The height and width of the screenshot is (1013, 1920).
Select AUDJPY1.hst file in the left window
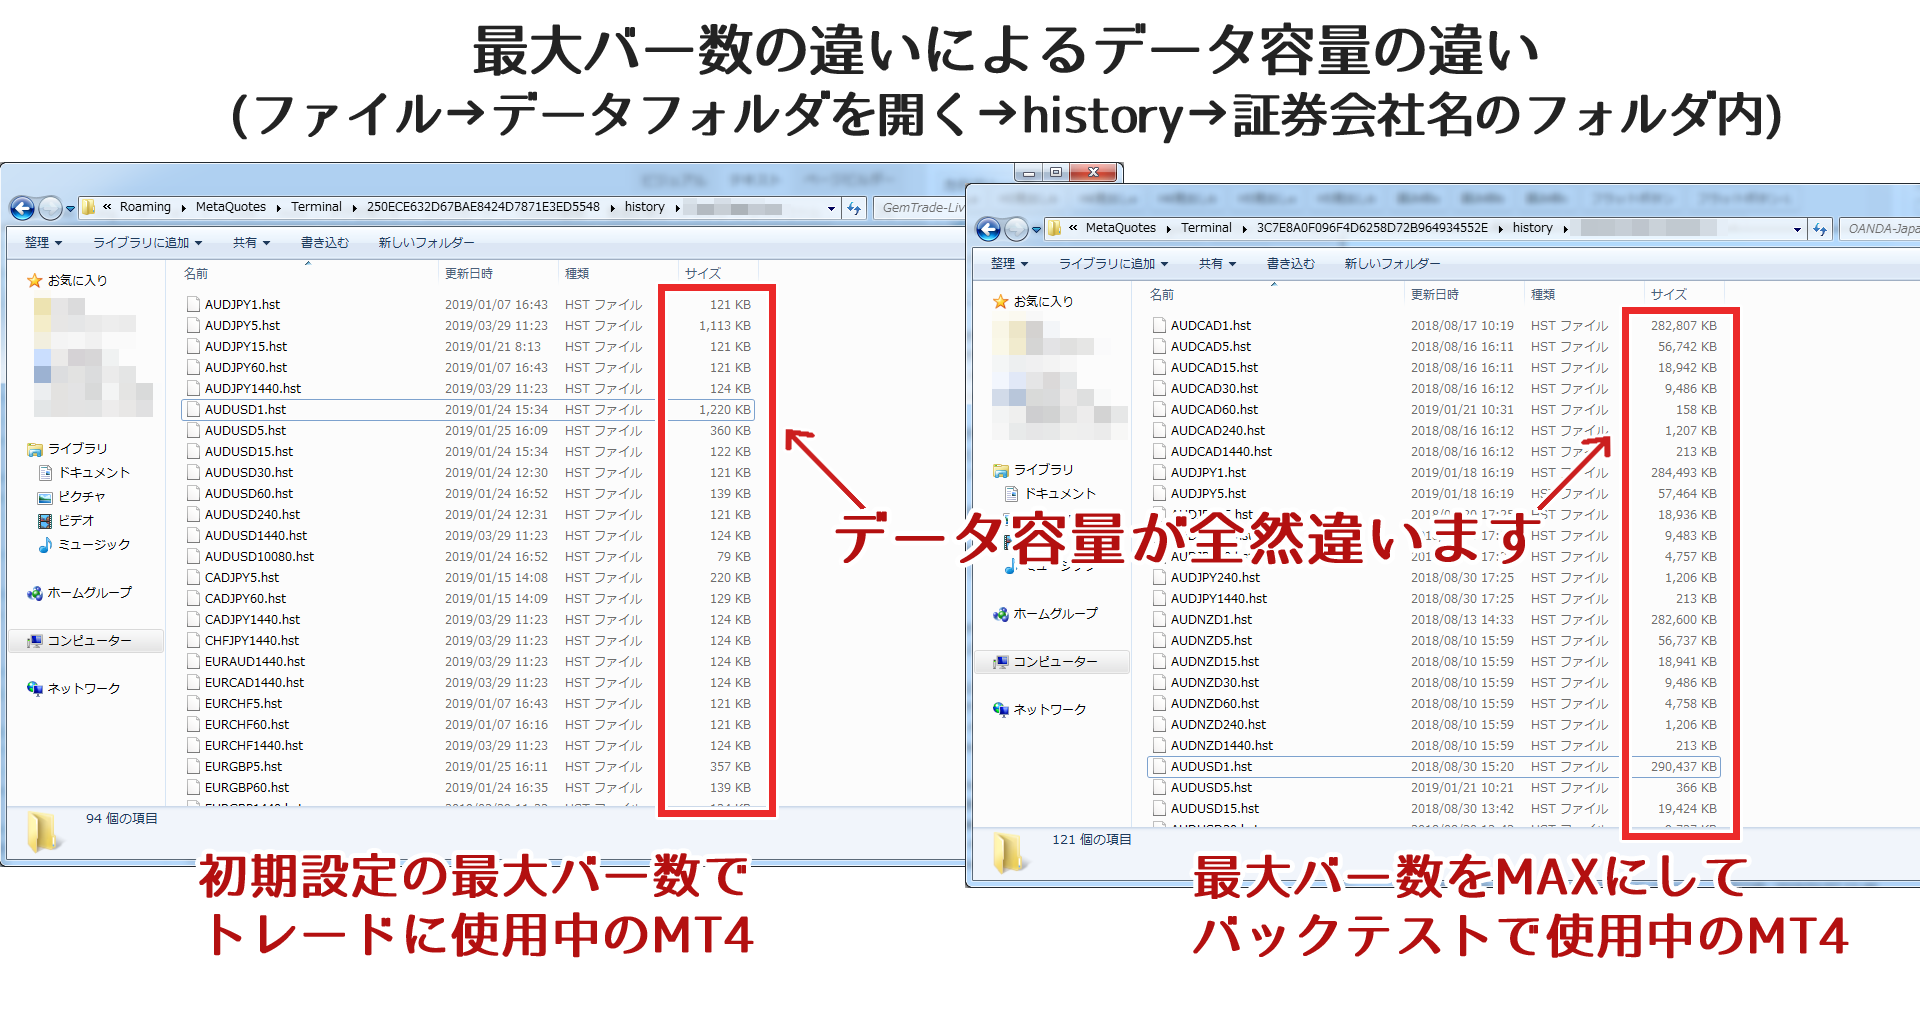tap(467, 304)
